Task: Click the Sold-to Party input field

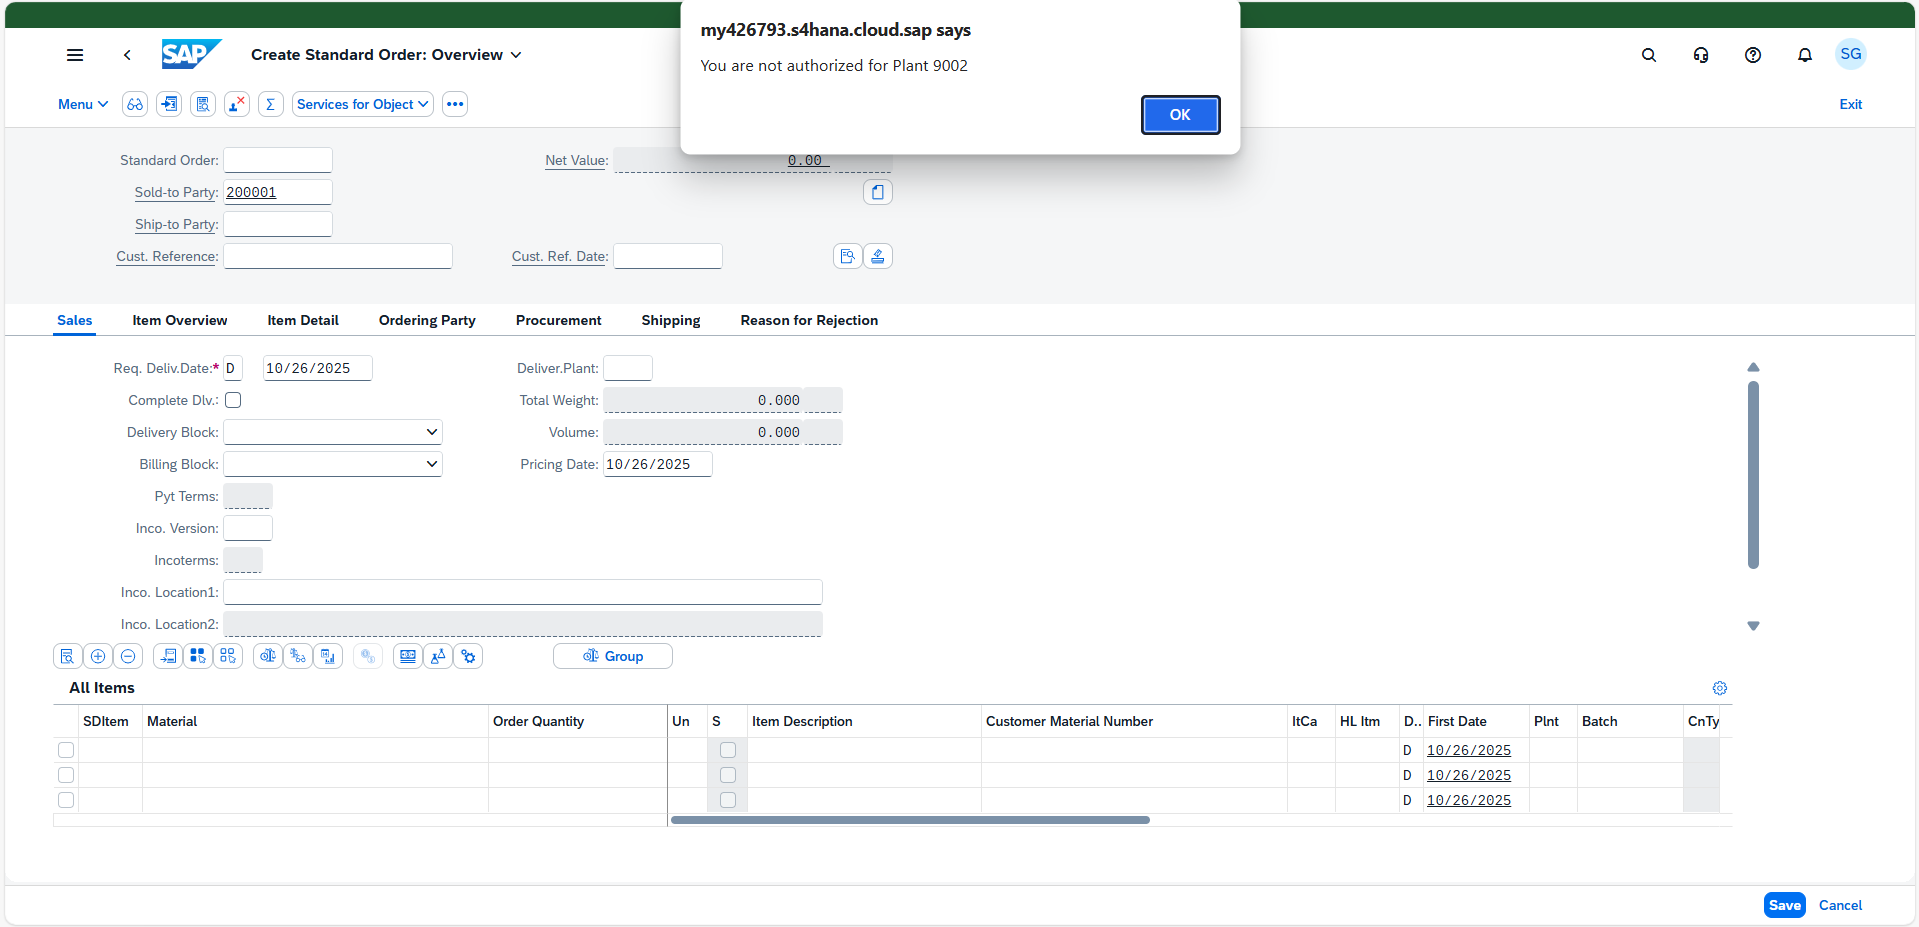Action: (277, 192)
